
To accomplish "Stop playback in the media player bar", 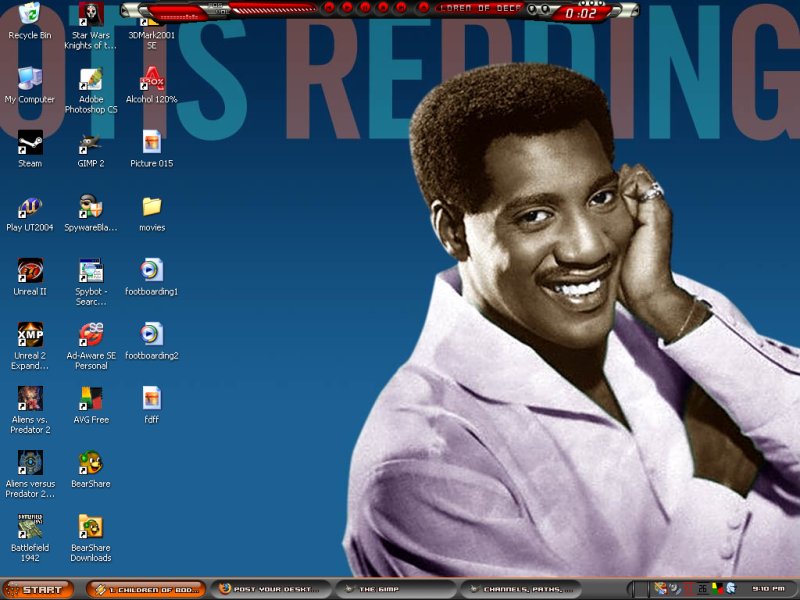I will click(383, 8).
